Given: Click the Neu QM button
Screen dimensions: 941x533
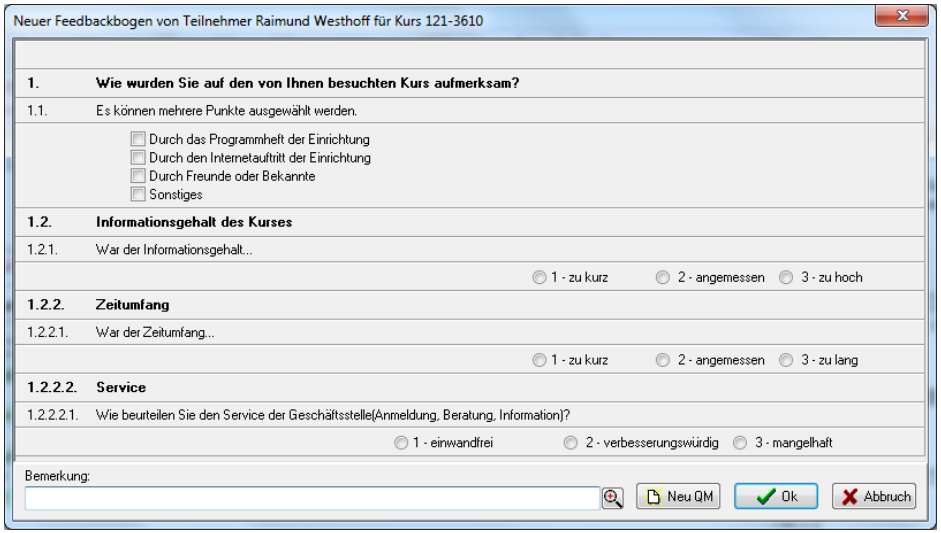Looking at the screenshot, I should 678,496.
